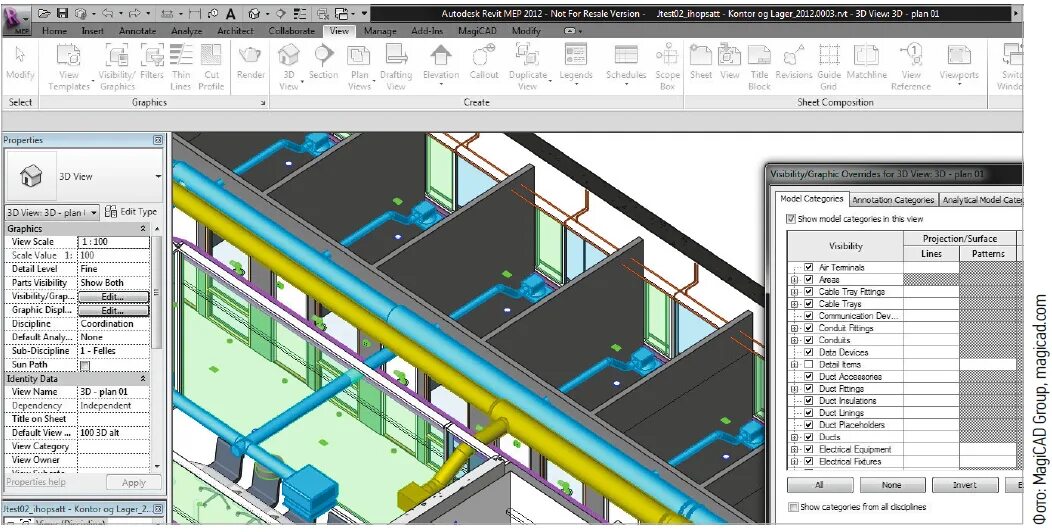Create a new 3D View

pyautogui.click(x=288, y=67)
